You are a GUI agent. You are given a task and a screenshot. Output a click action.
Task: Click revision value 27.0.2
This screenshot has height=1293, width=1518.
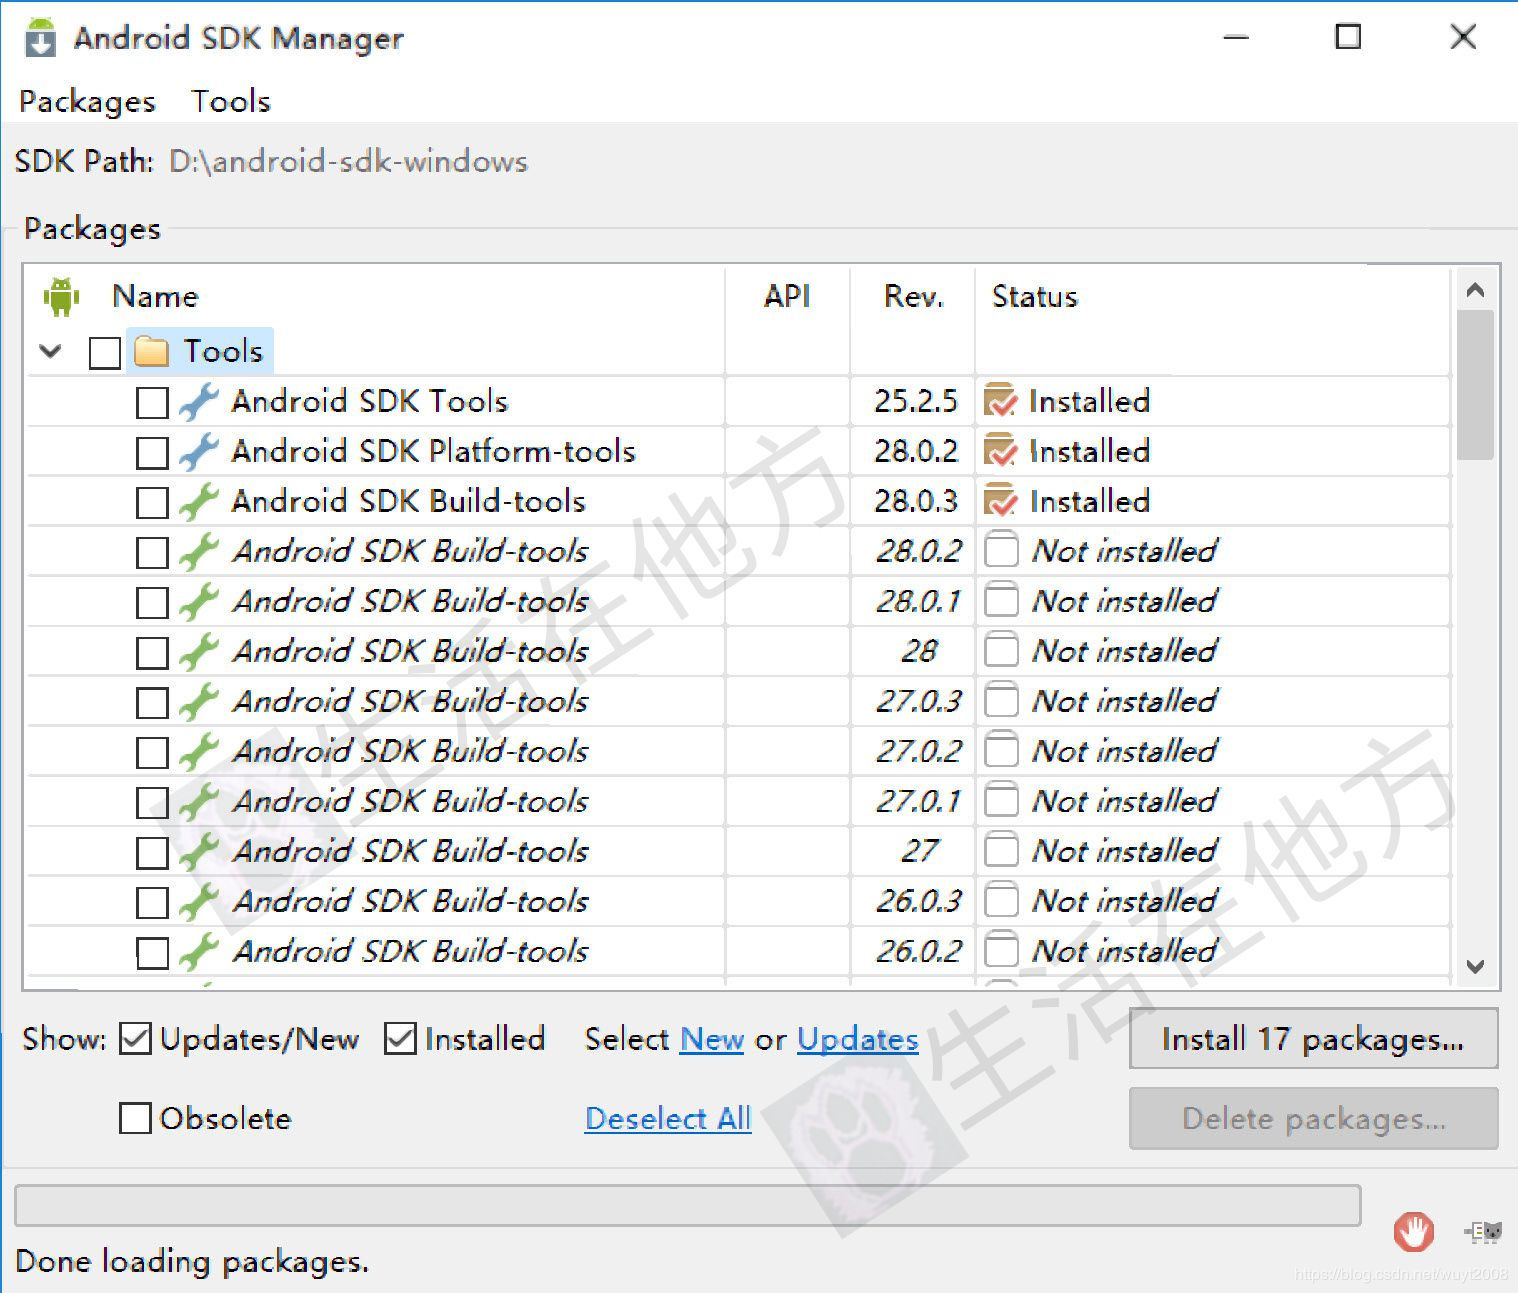tap(918, 751)
